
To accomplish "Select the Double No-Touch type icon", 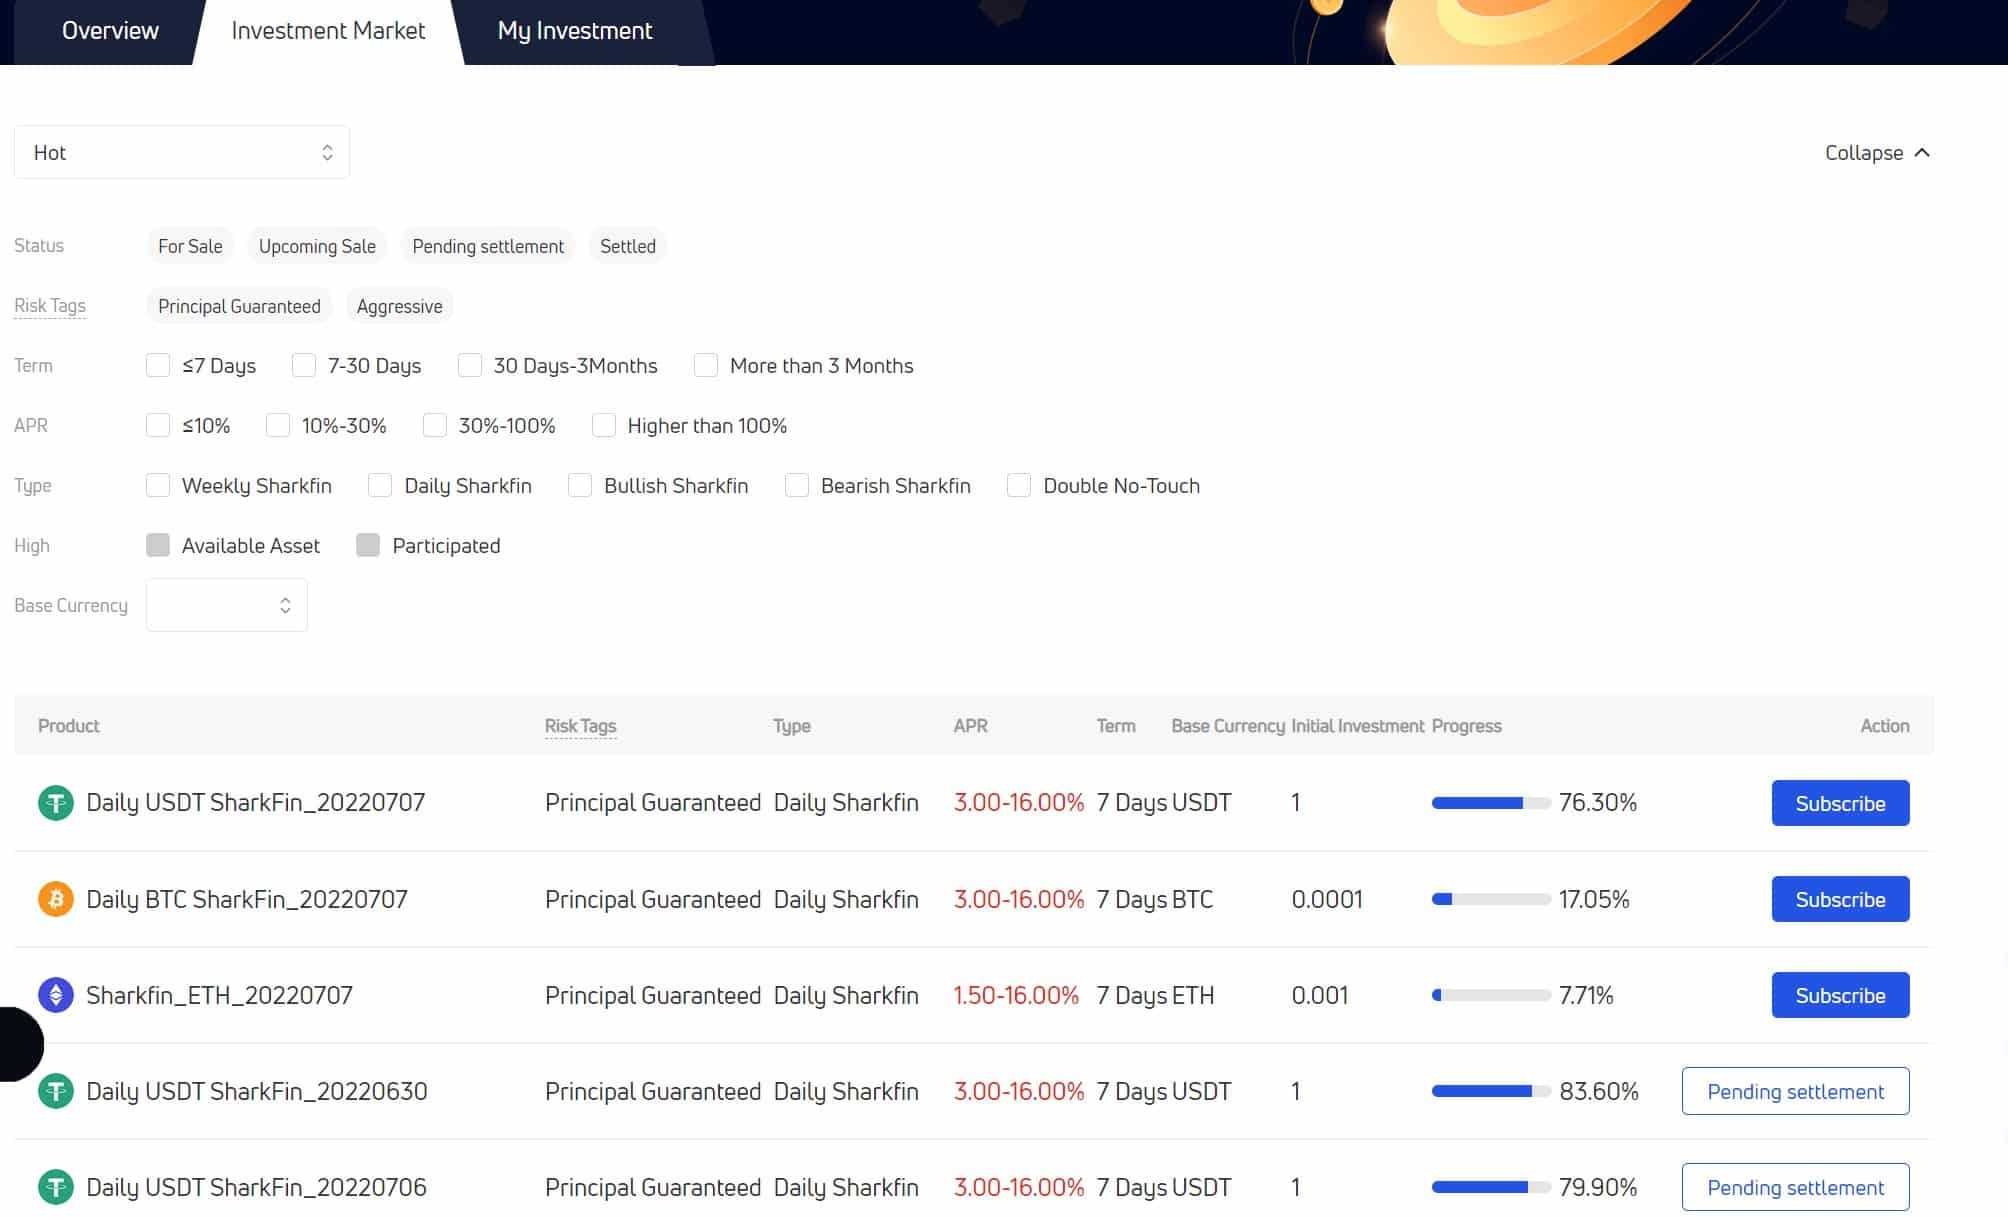I will click(1021, 485).
